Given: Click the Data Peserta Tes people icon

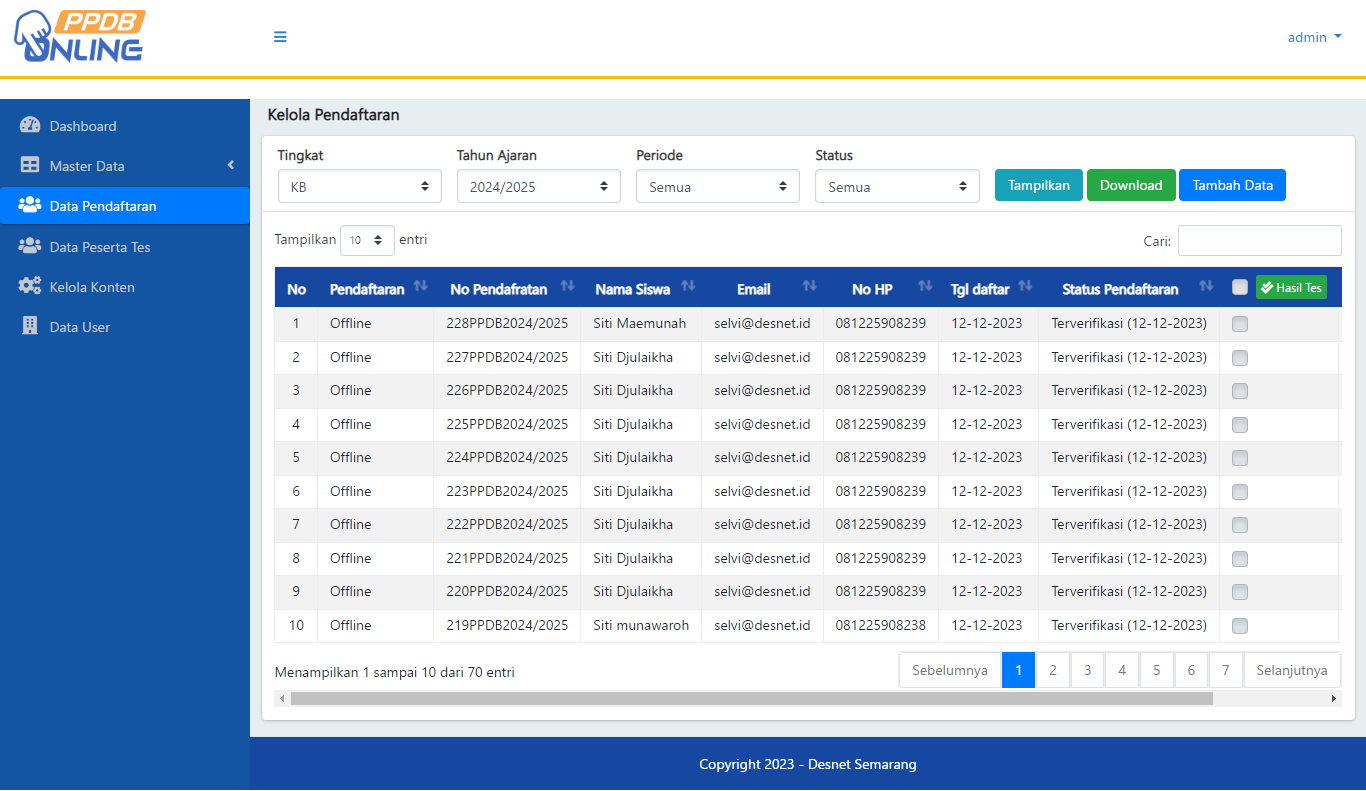Looking at the screenshot, I should click(30, 246).
